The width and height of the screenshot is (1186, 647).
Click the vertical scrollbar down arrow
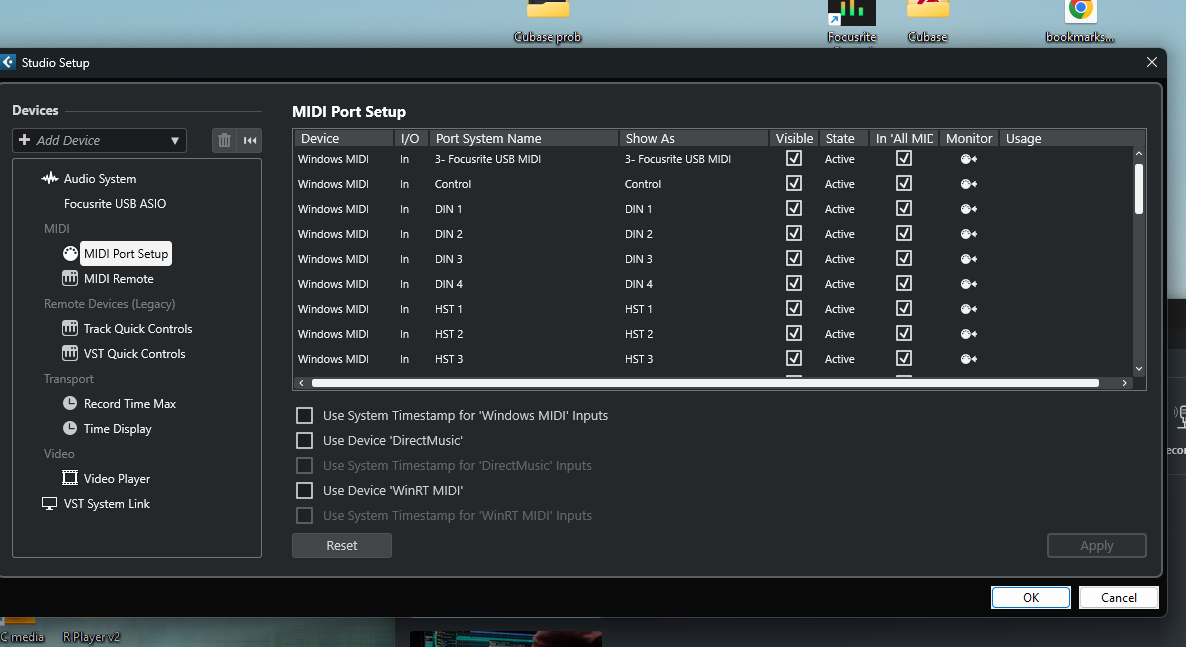click(x=1139, y=369)
